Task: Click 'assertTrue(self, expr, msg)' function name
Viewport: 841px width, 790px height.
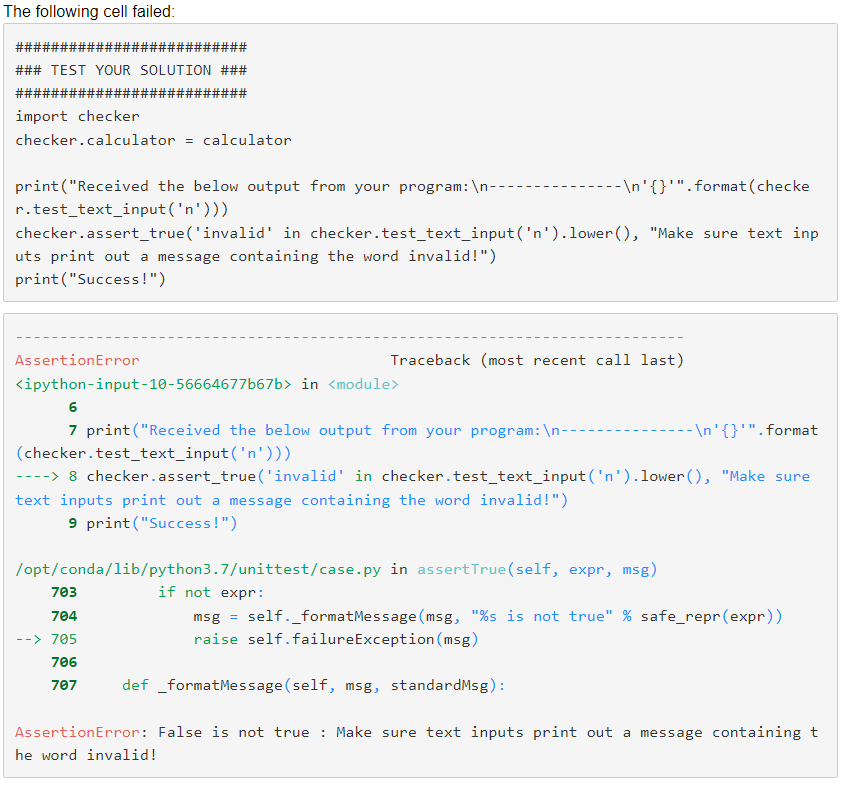Action: pos(537,570)
